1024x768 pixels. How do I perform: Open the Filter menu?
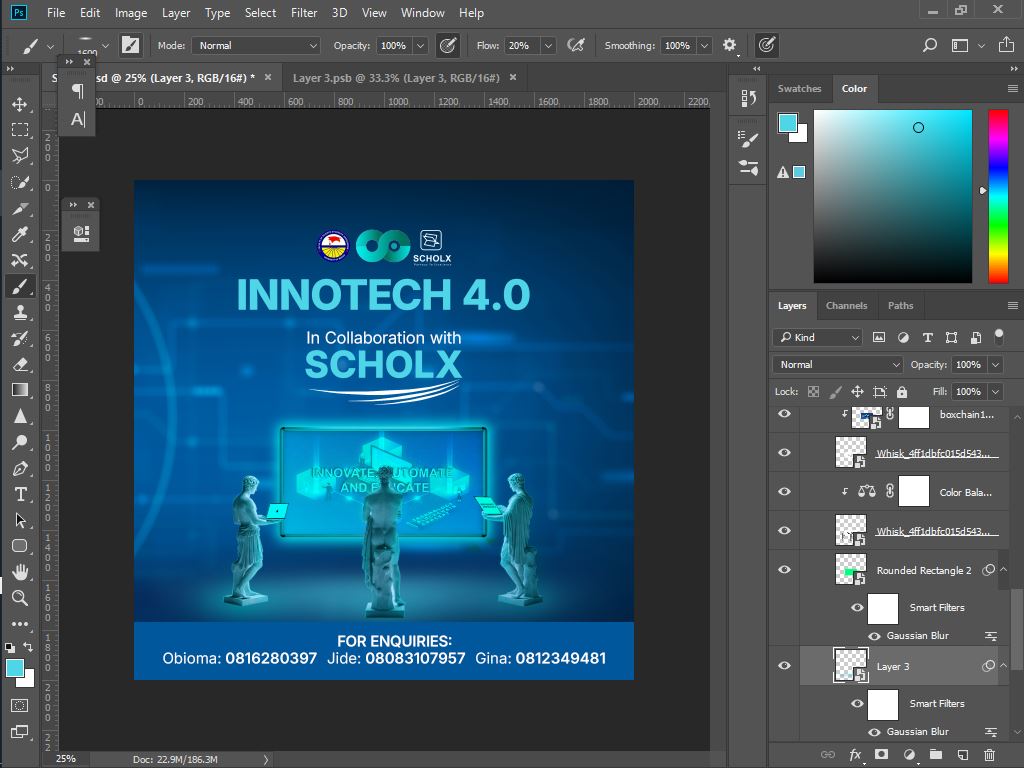coord(303,13)
